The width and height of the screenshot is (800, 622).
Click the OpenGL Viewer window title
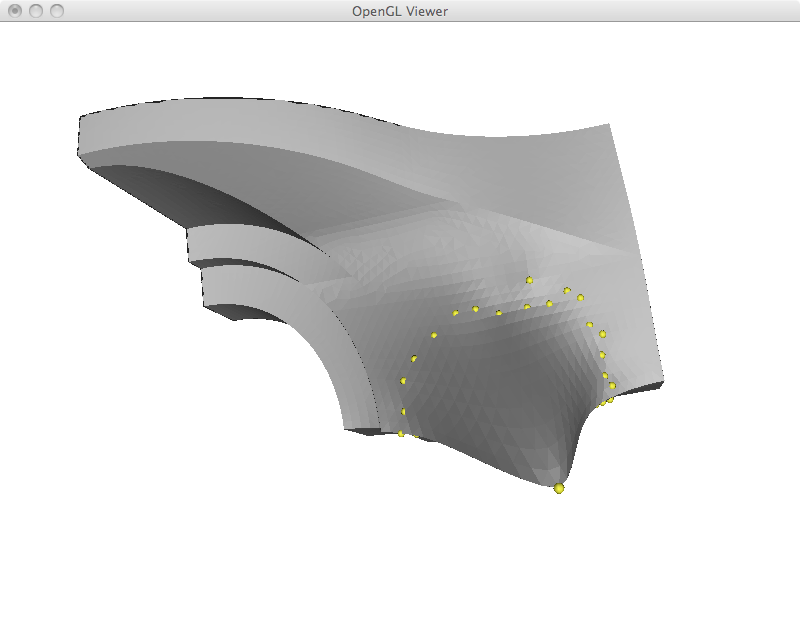click(x=400, y=11)
